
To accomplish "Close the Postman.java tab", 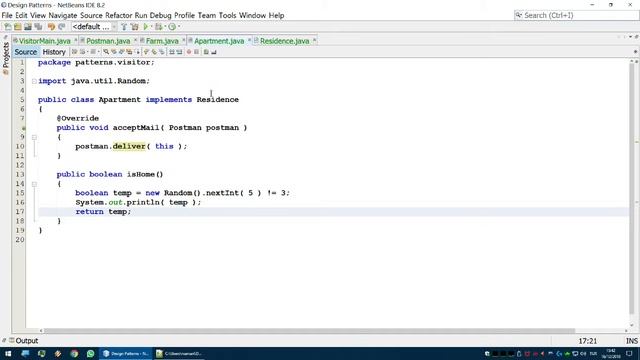I will click(136, 40).
